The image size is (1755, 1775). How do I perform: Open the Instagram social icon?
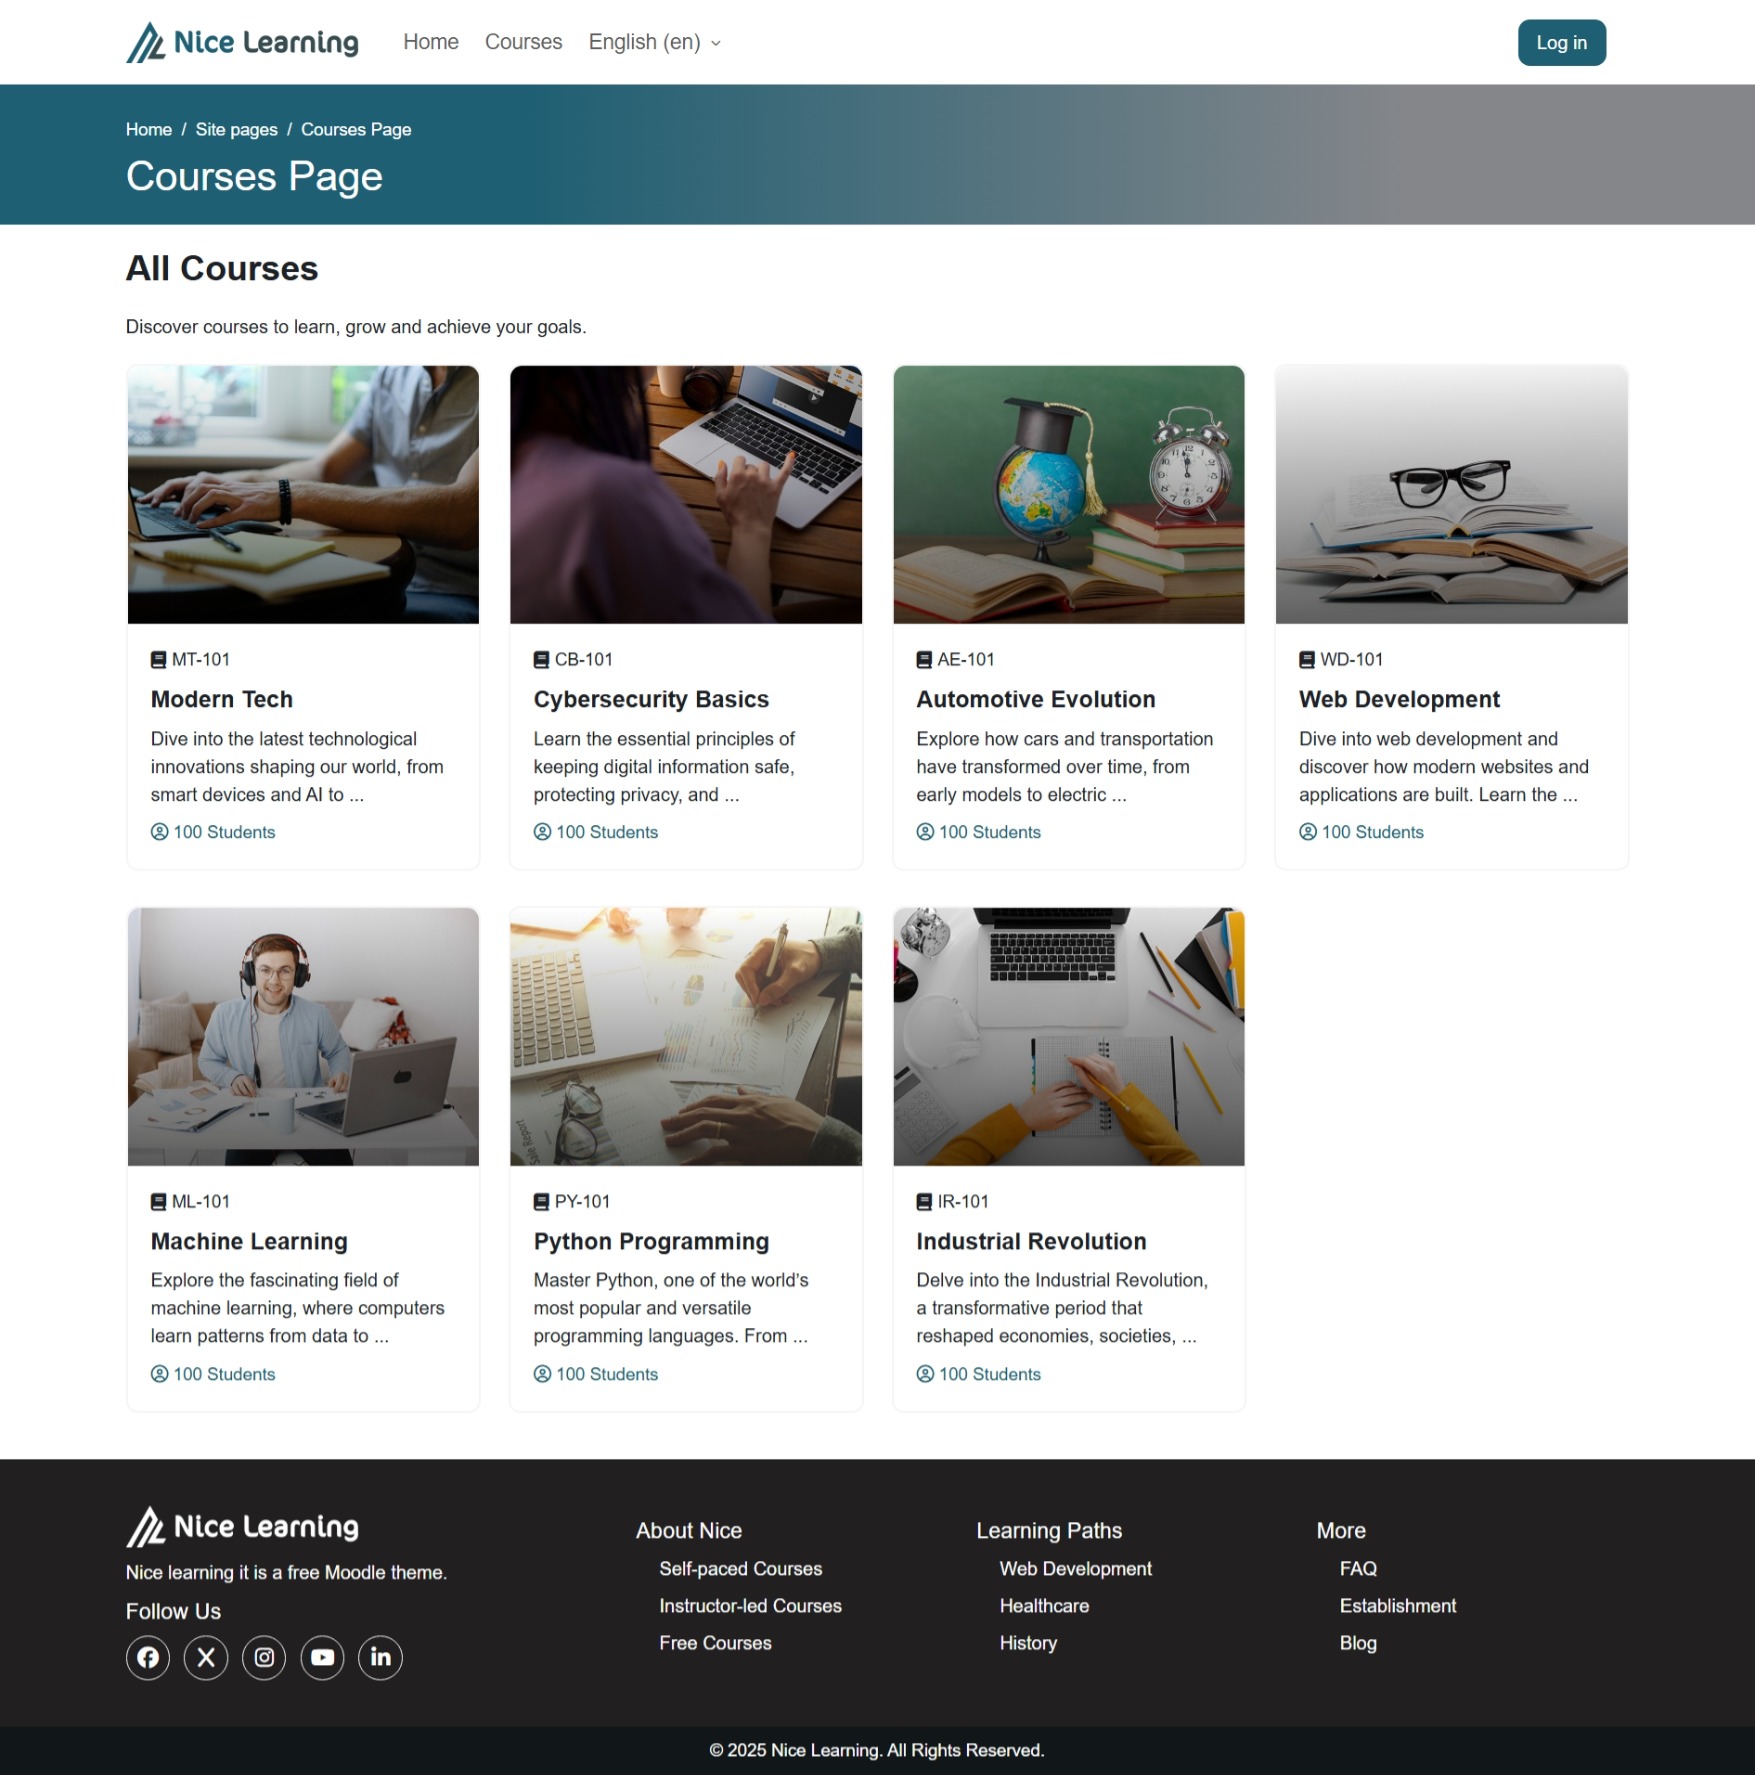[264, 1657]
